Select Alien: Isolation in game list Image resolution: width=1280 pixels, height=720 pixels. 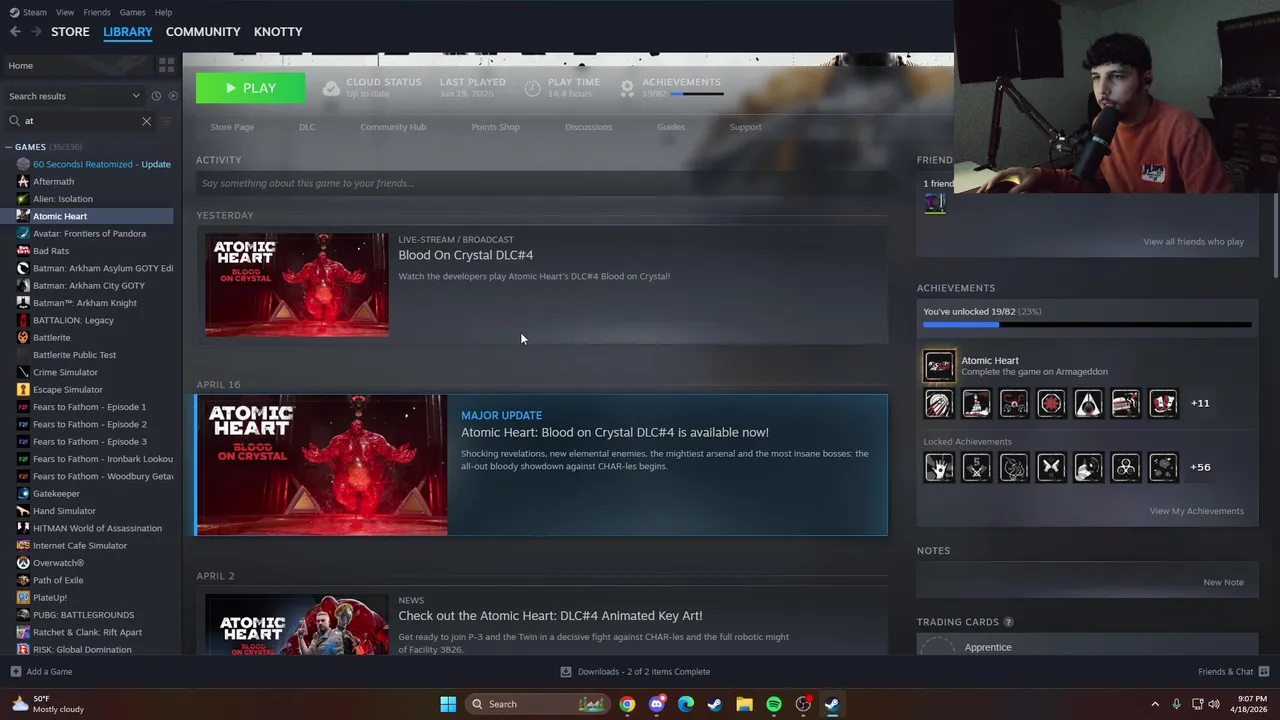point(62,199)
